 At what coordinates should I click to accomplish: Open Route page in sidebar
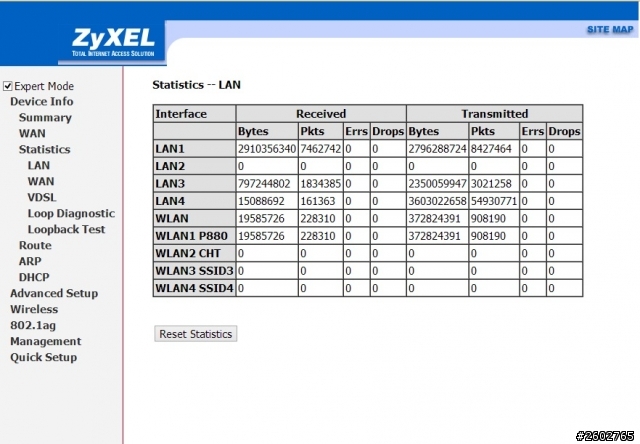35,245
